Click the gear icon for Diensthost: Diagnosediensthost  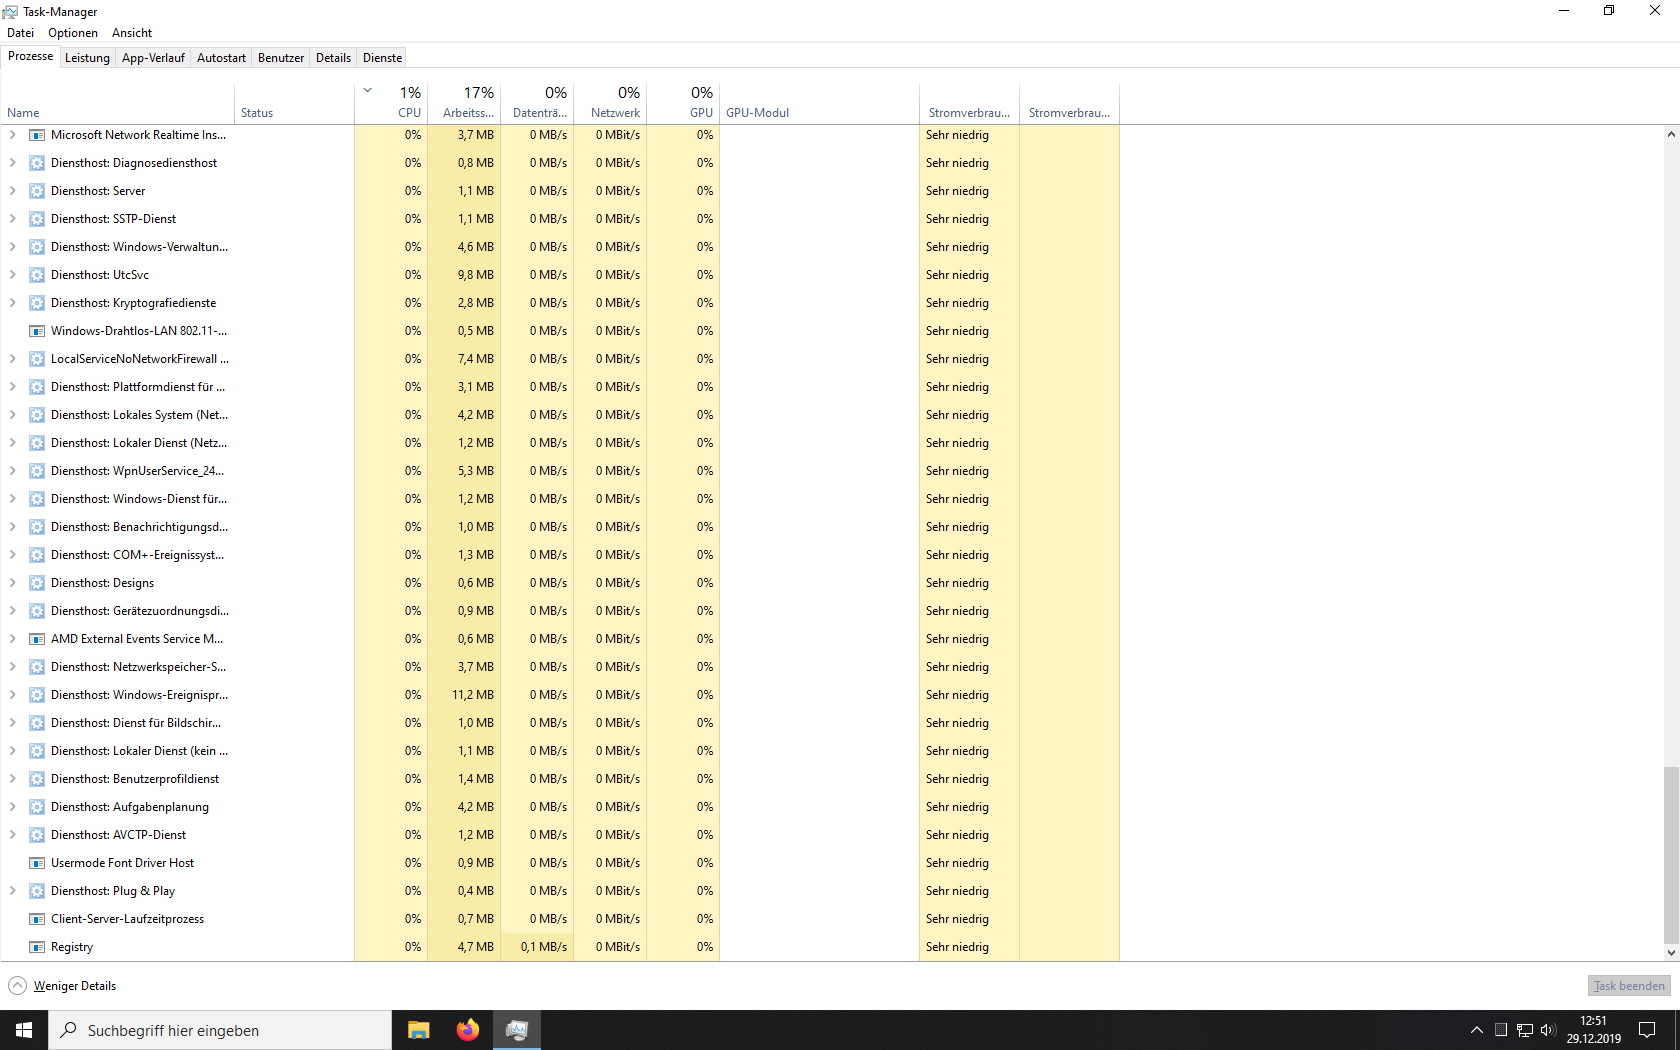point(37,163)
